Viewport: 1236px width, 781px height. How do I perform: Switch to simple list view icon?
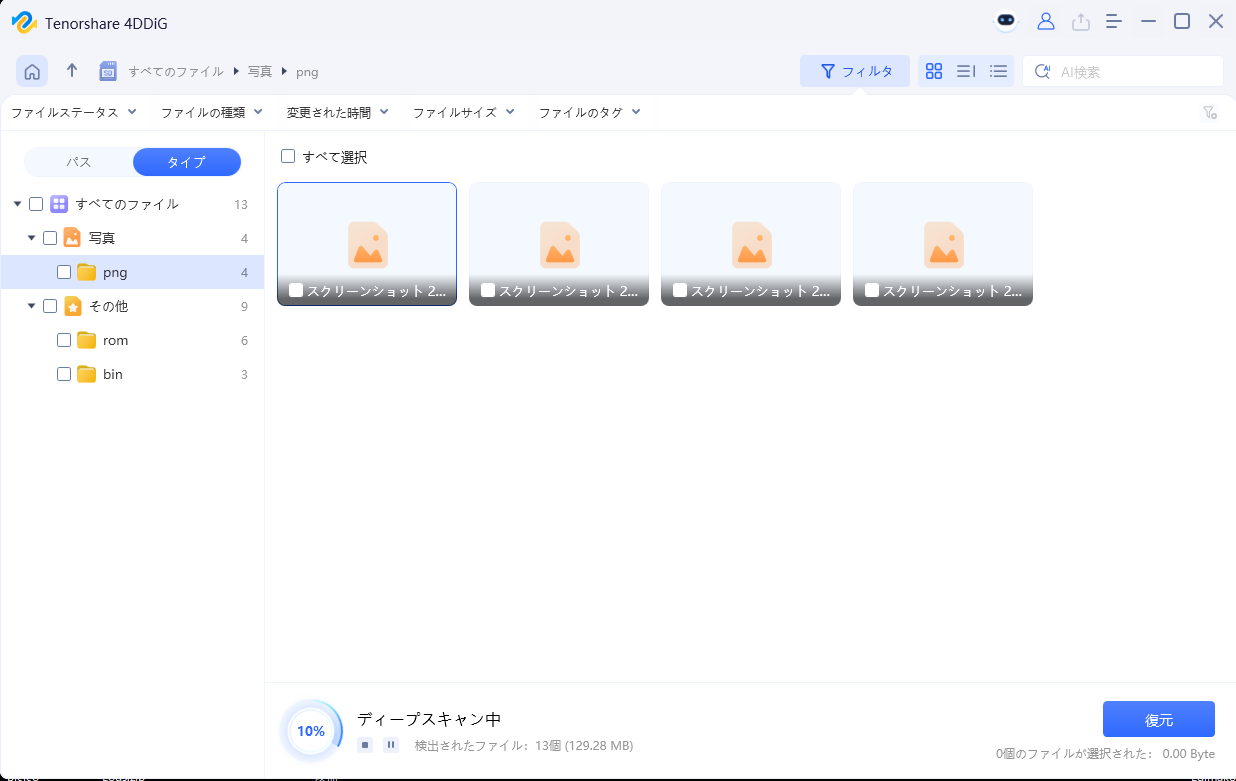tap(998, 71)
